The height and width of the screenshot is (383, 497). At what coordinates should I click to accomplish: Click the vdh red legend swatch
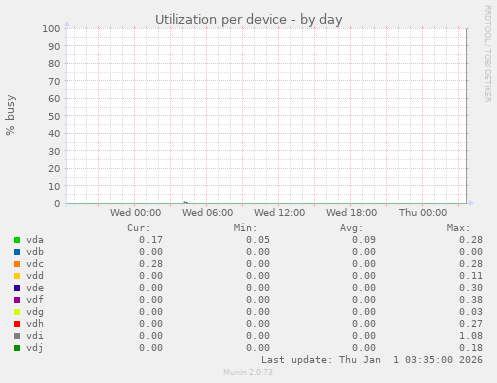17,324
